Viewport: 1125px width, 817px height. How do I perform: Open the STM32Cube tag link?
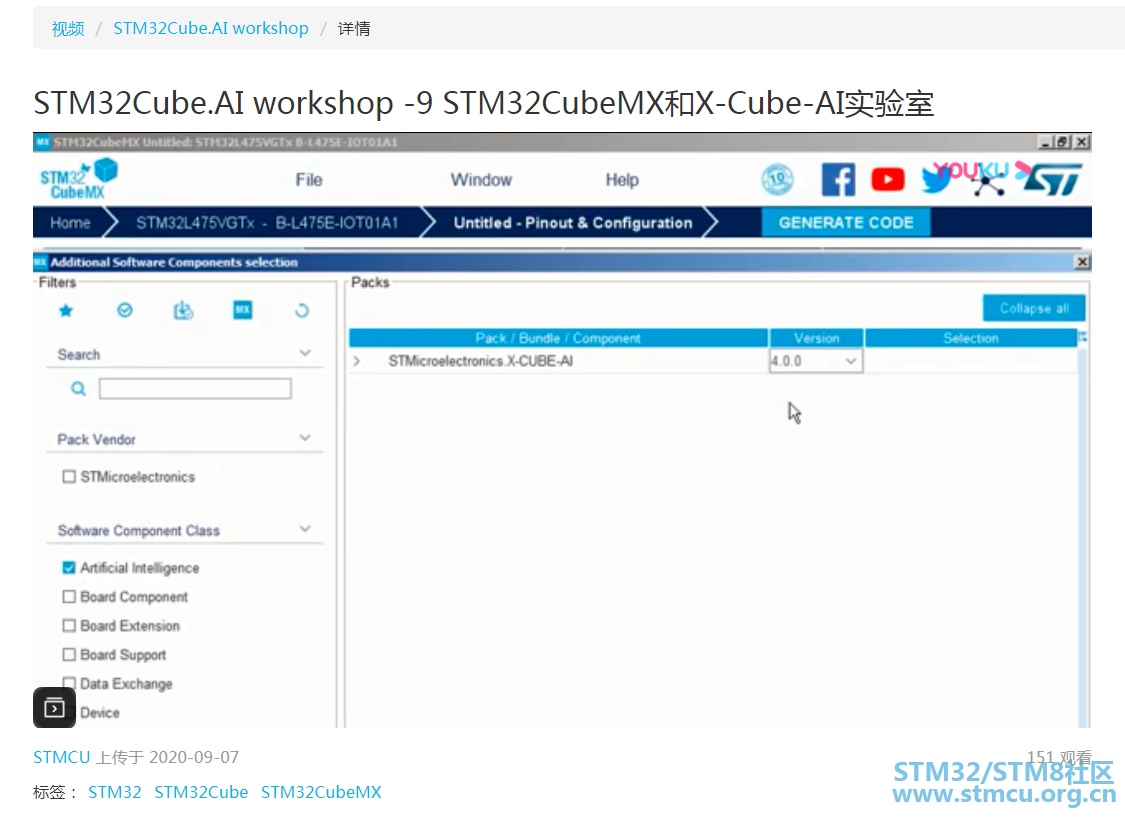(201, 793)
